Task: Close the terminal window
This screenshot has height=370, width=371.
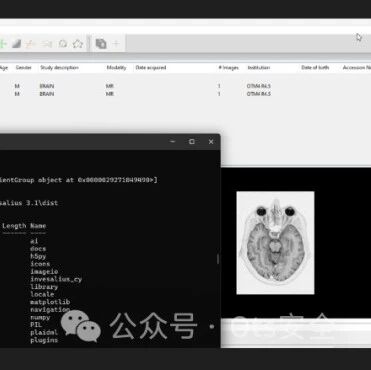Action: coord(211,142)
